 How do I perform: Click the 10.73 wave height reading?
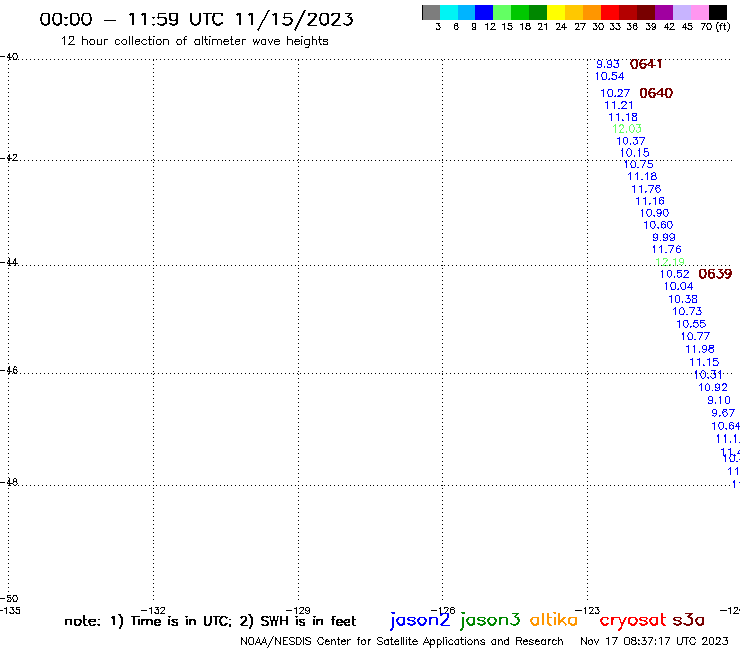[x=687, y=311]
